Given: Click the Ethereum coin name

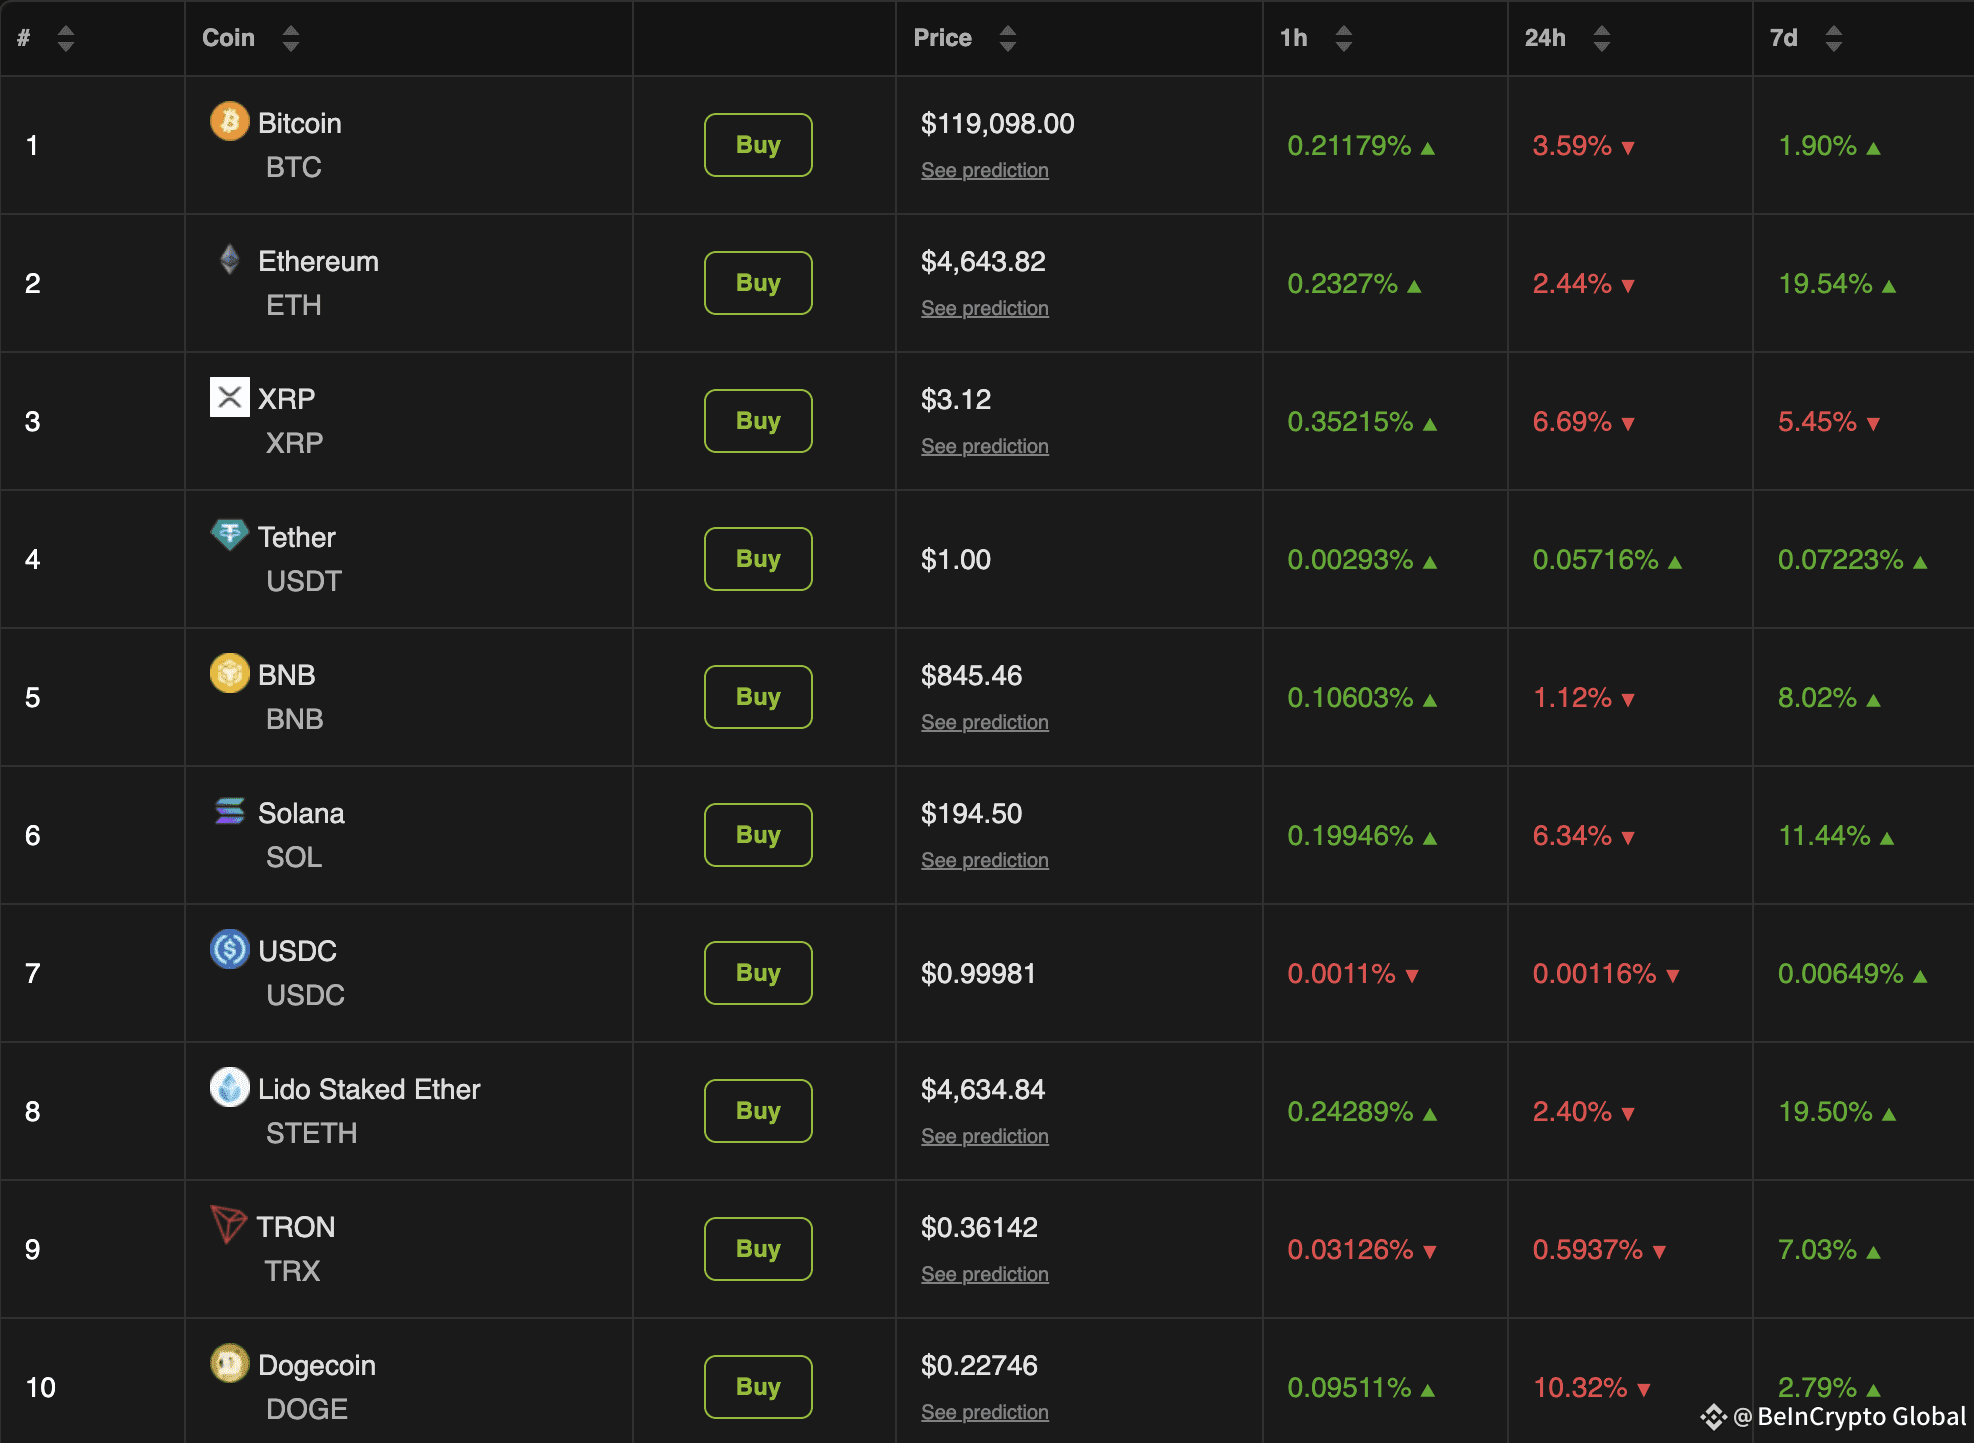Looking at the screenshot, I should [318, 261].
